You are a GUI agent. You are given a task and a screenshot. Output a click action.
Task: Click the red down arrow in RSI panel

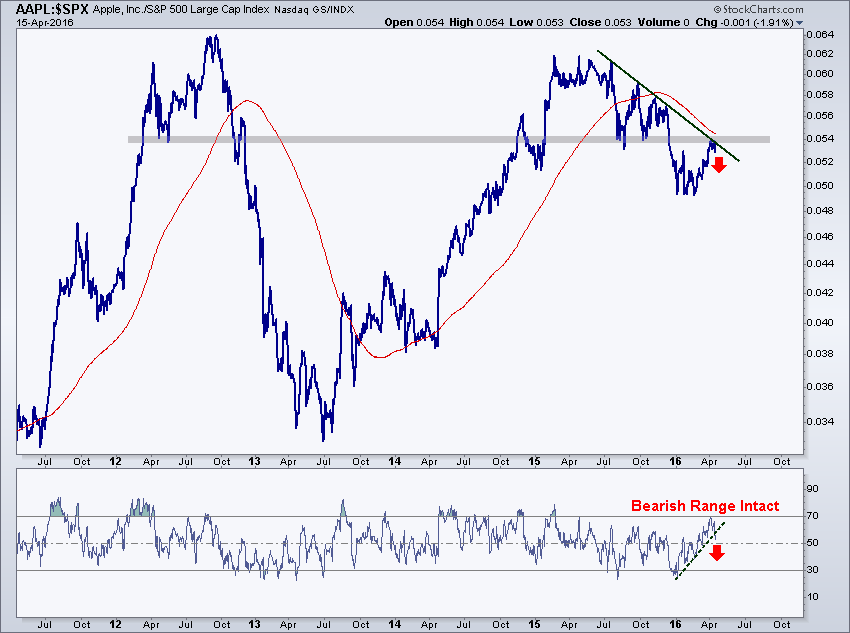click(718, 553)
